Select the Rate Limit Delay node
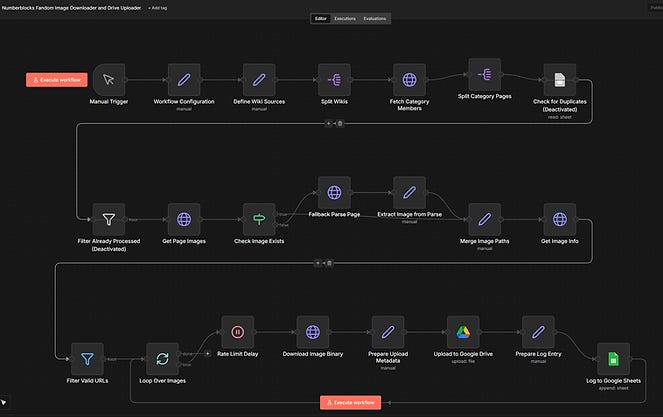 [238, 332]
